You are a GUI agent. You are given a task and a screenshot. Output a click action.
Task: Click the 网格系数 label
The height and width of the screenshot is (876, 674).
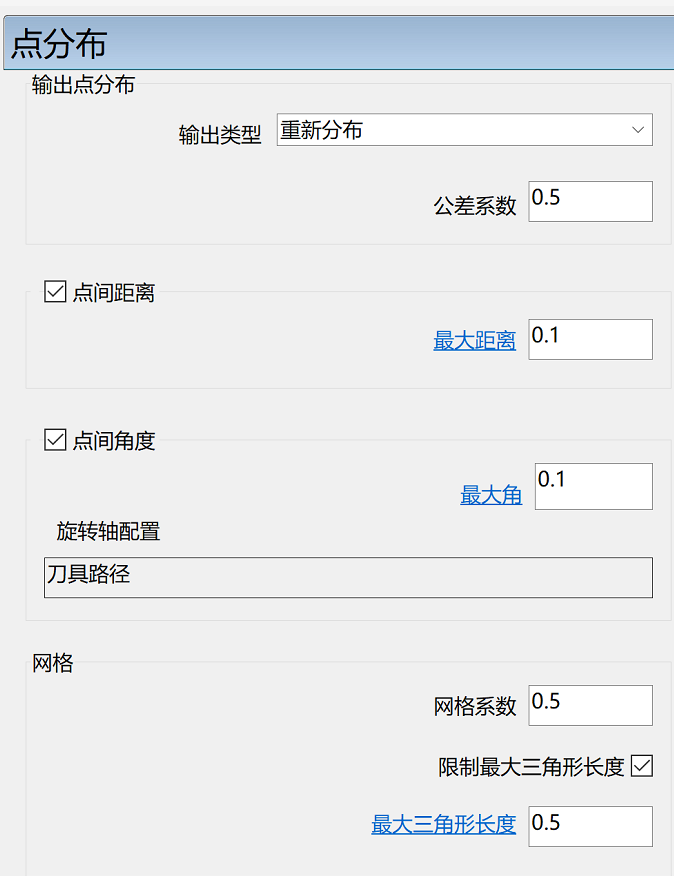pos(474,707)
